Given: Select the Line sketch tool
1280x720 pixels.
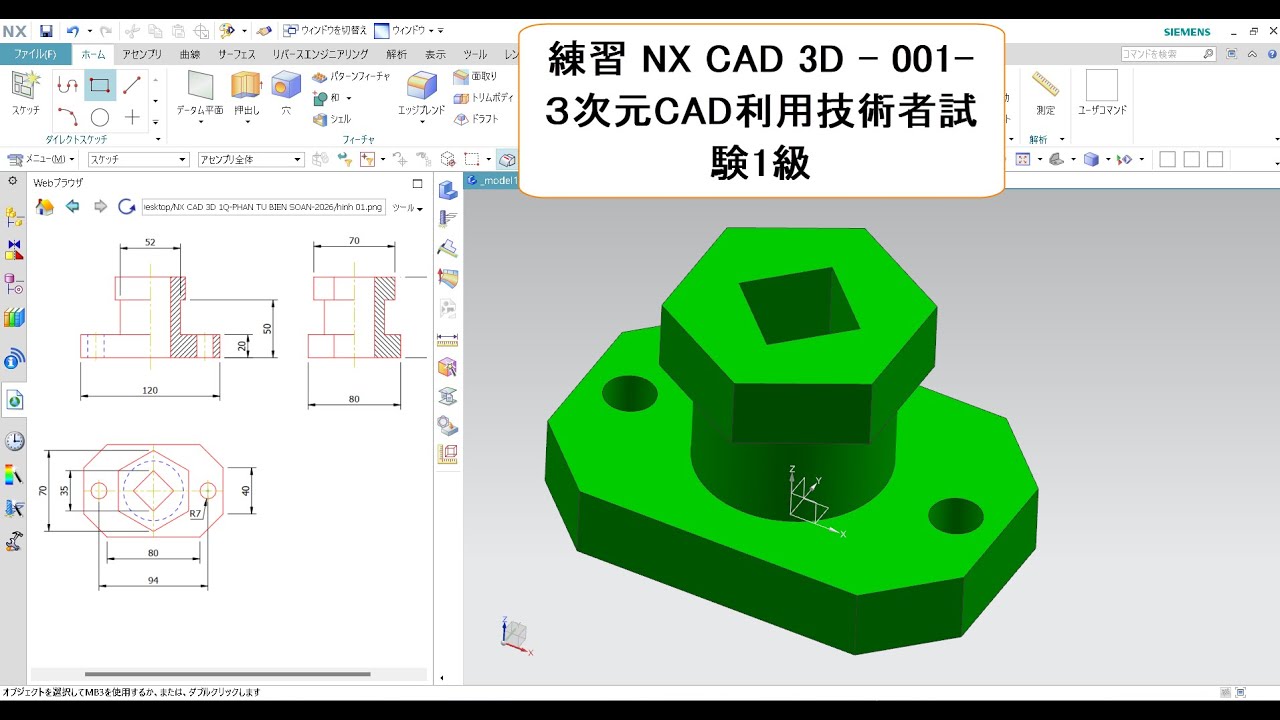Looking at the screenshot, I should (x=132, y=85).
